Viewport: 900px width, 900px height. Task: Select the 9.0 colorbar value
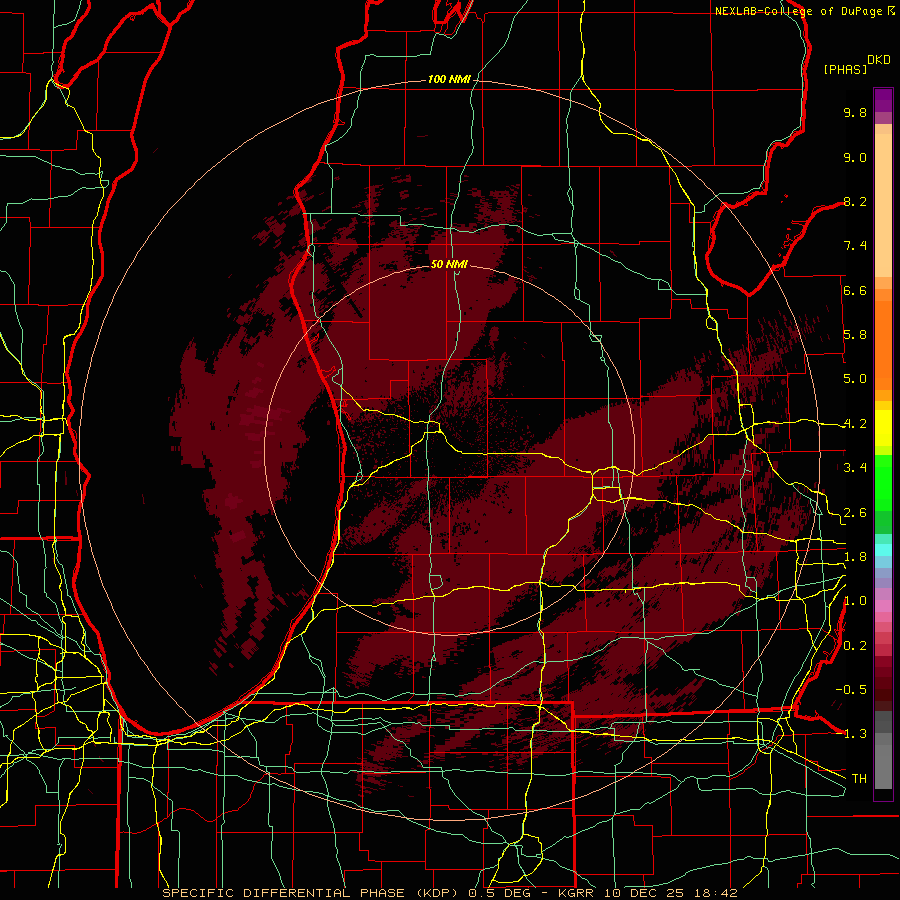tap(855, 157)
